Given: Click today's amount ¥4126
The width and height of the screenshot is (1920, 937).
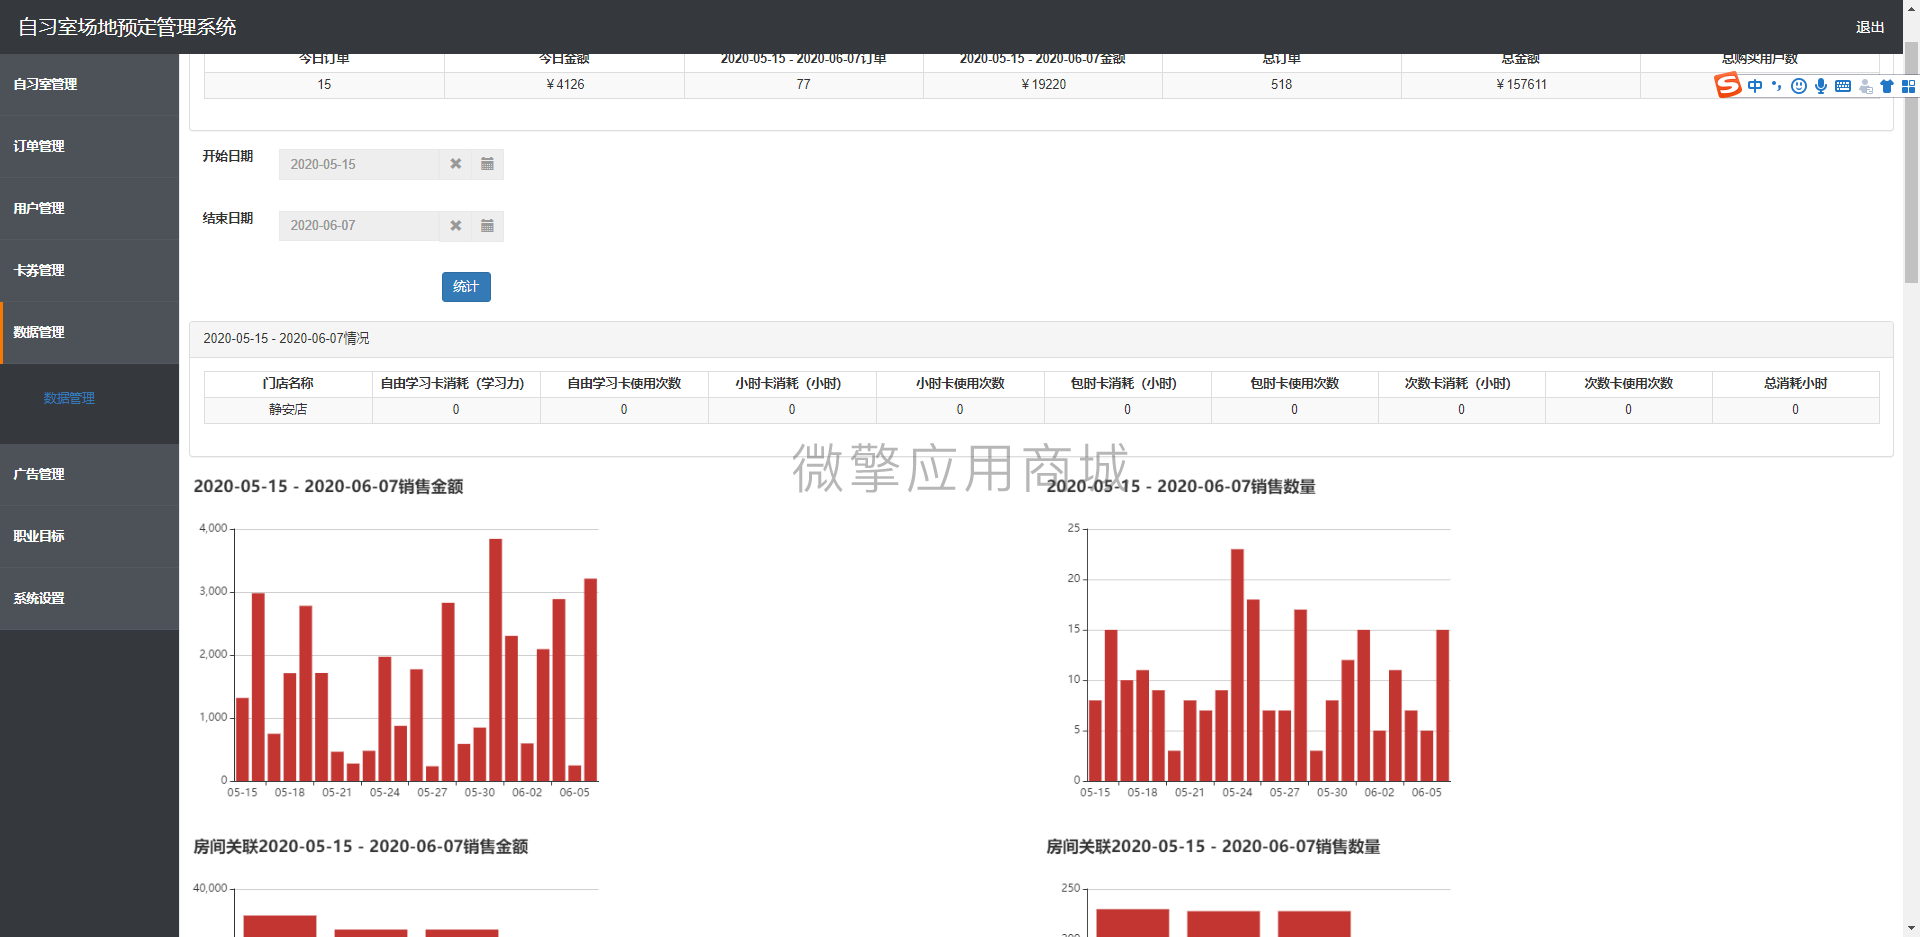Looking at the screenshot, I should pos(565,85).
